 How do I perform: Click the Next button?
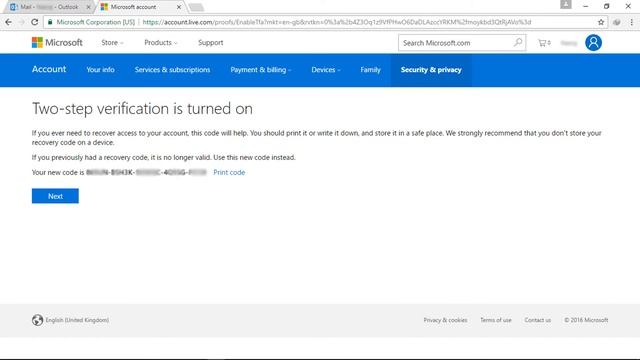(55, 196)
